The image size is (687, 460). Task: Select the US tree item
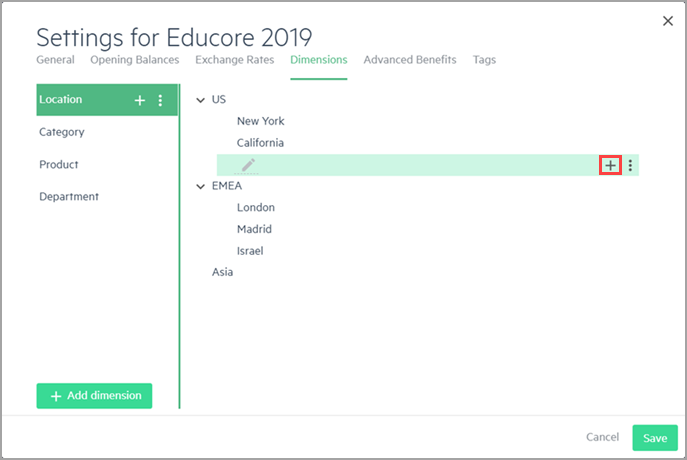tap(219, 99)
